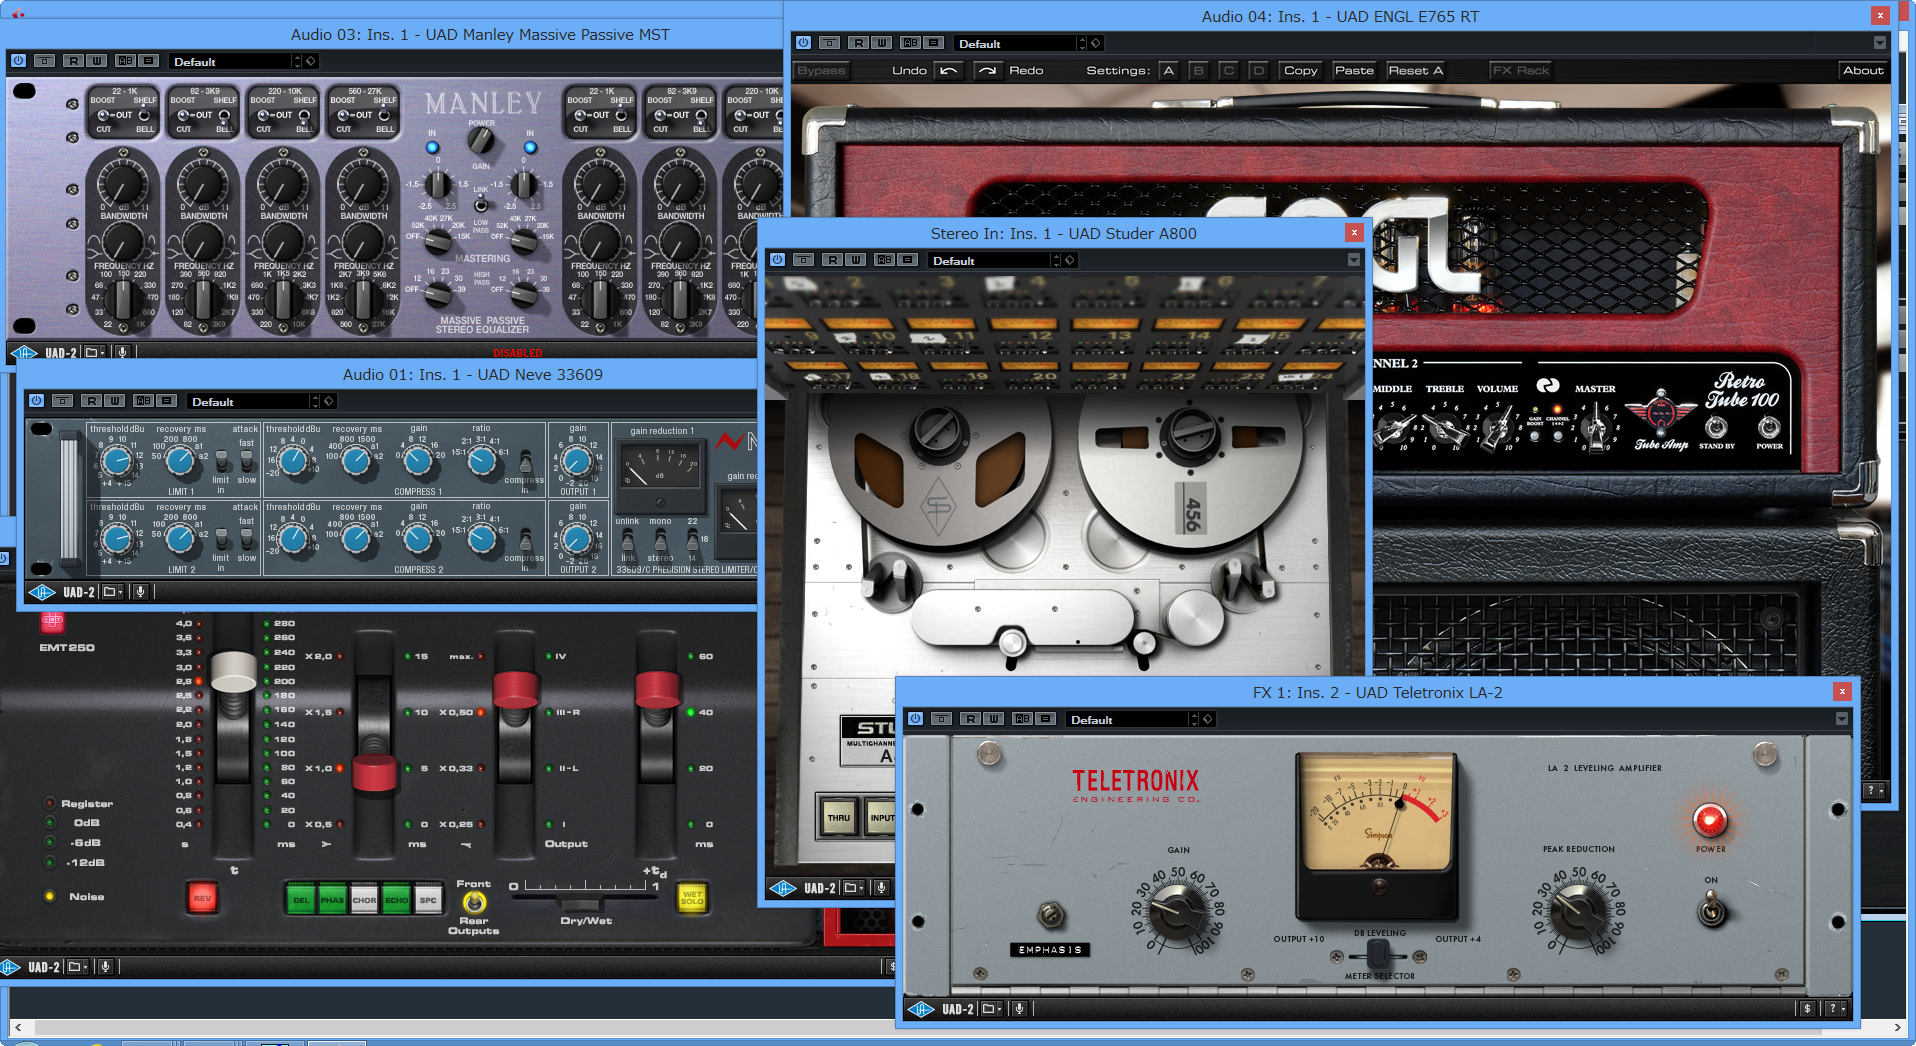Click the dollar icon in LA-2 footer
The height and width of the screenshot is (1046, 1916).
tap(1807, 1009)
